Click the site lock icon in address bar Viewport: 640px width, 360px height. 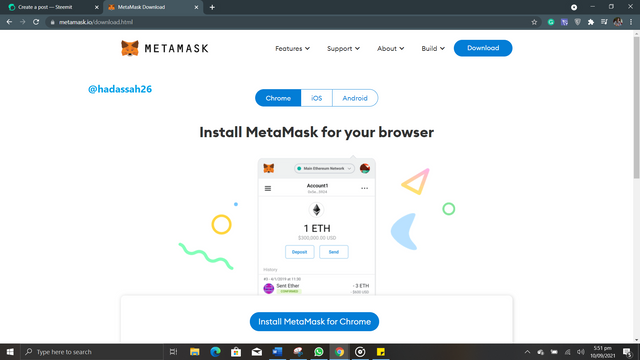pyautogui.click(x=52, y=22)
